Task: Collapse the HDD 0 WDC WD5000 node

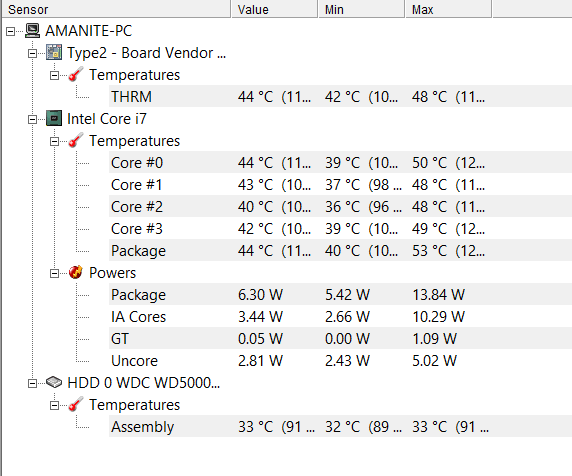Action: 32,383
